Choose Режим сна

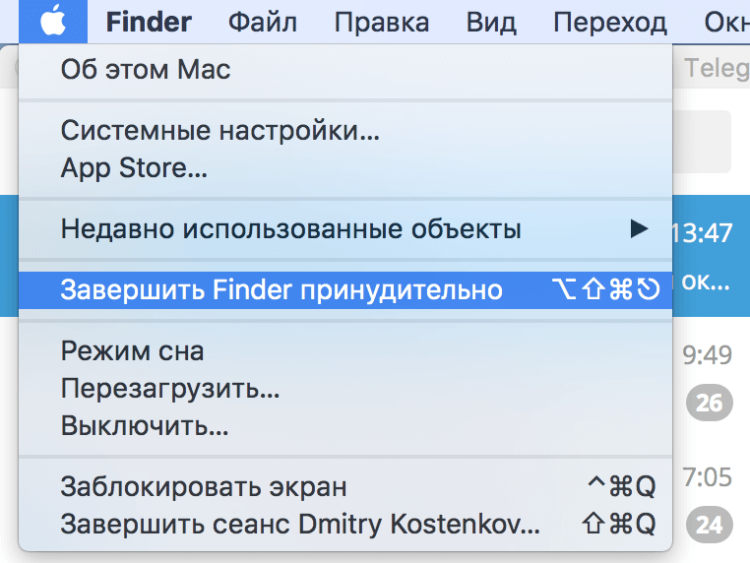pos(345,351)
